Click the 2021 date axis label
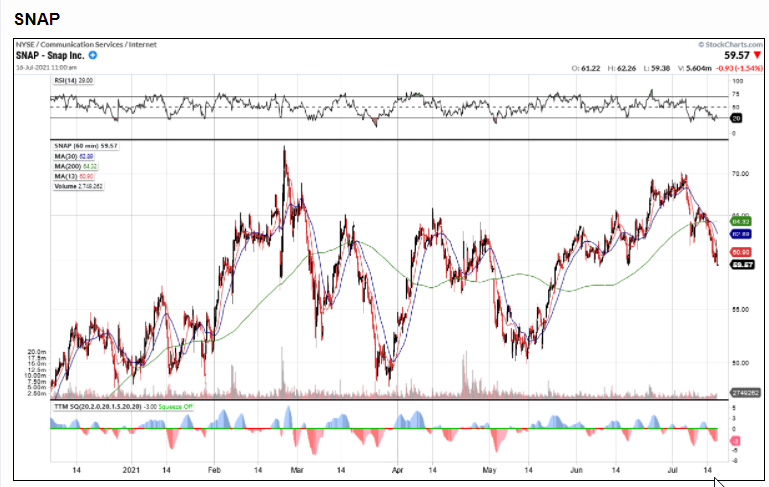 point(131,470)
